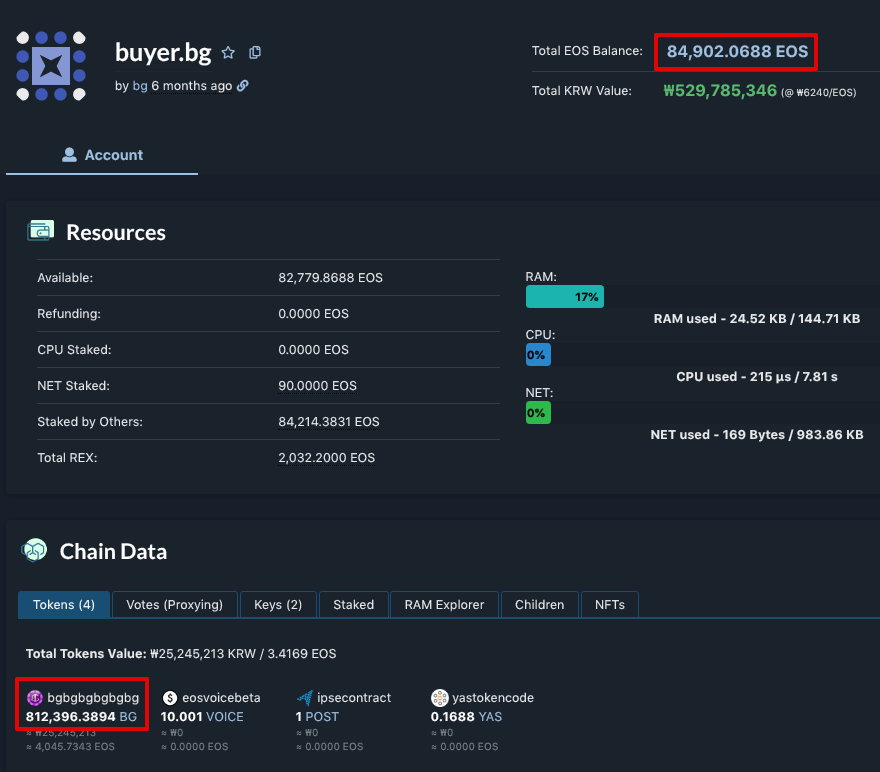Select the Tokens (4) tab
The height and width of the screenshot is (772, 880).
click(x=64, y=604)
